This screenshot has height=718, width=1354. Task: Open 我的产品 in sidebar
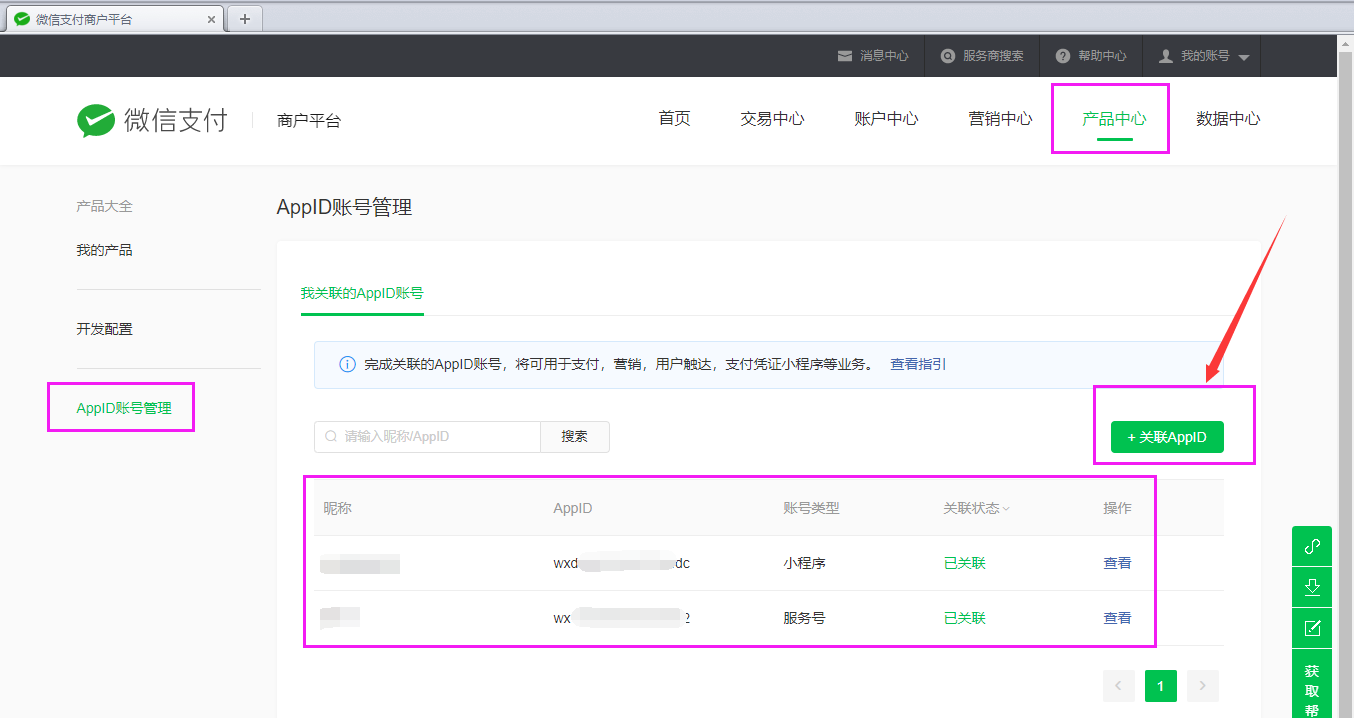104,250
